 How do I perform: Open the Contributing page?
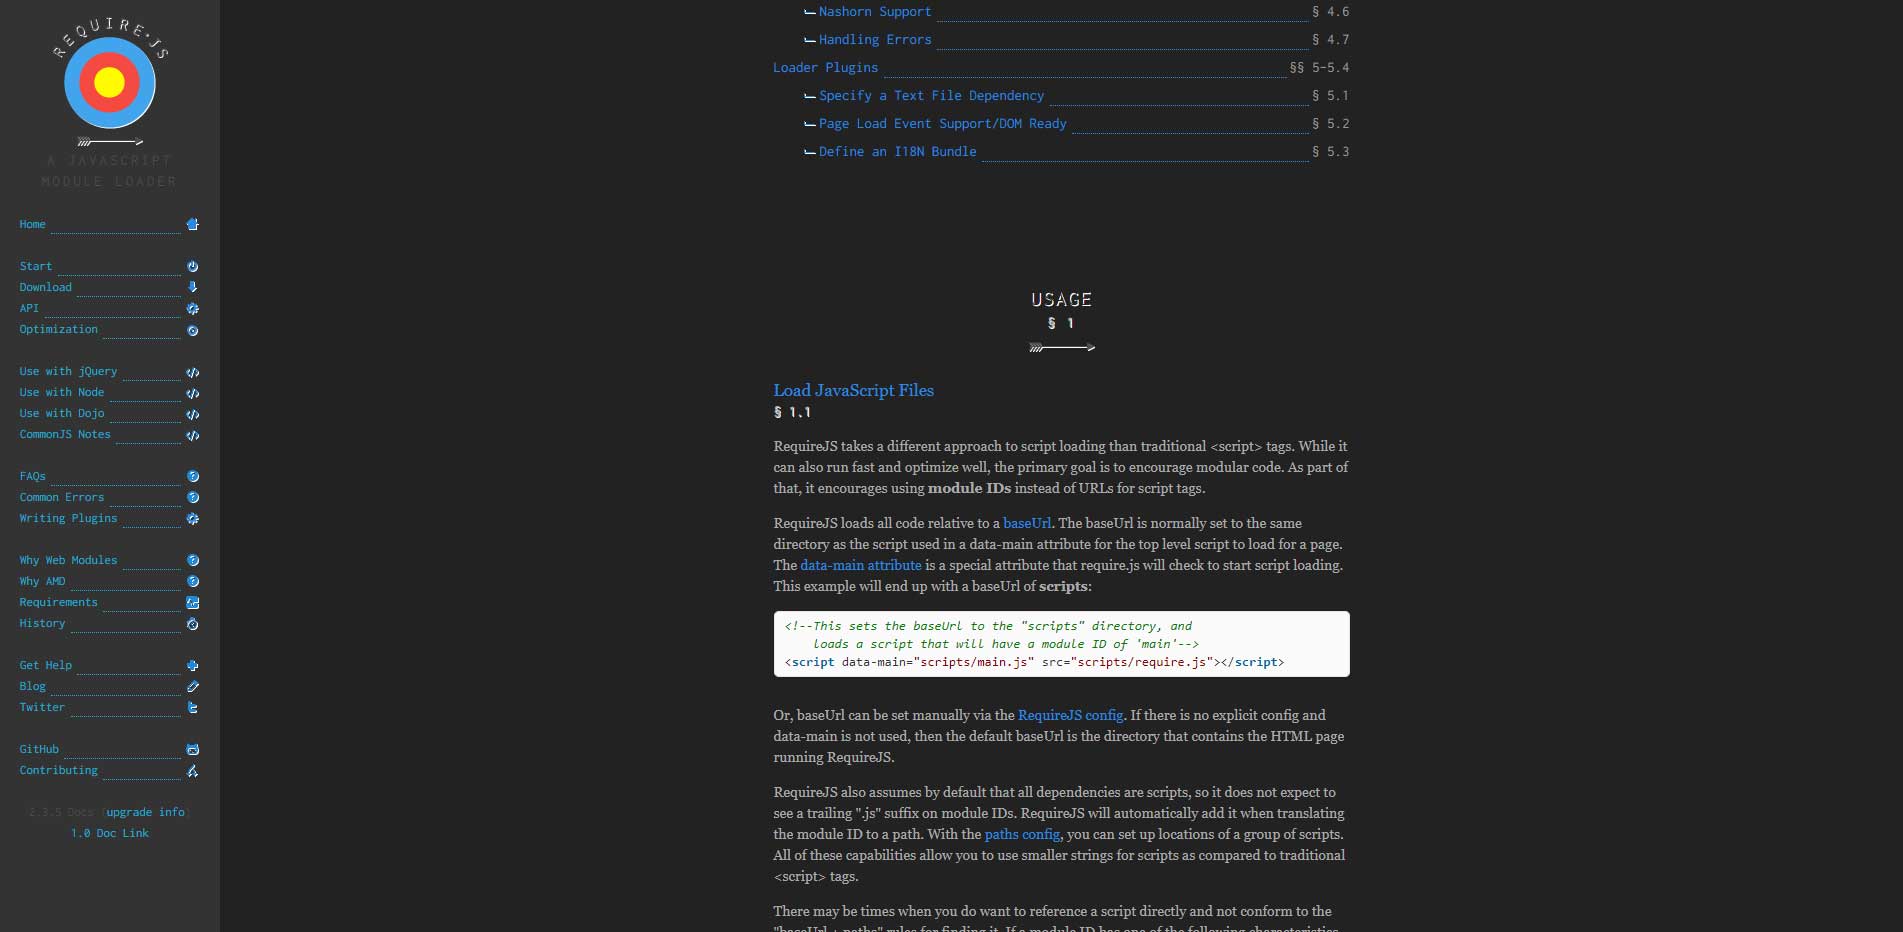[59, 770]
